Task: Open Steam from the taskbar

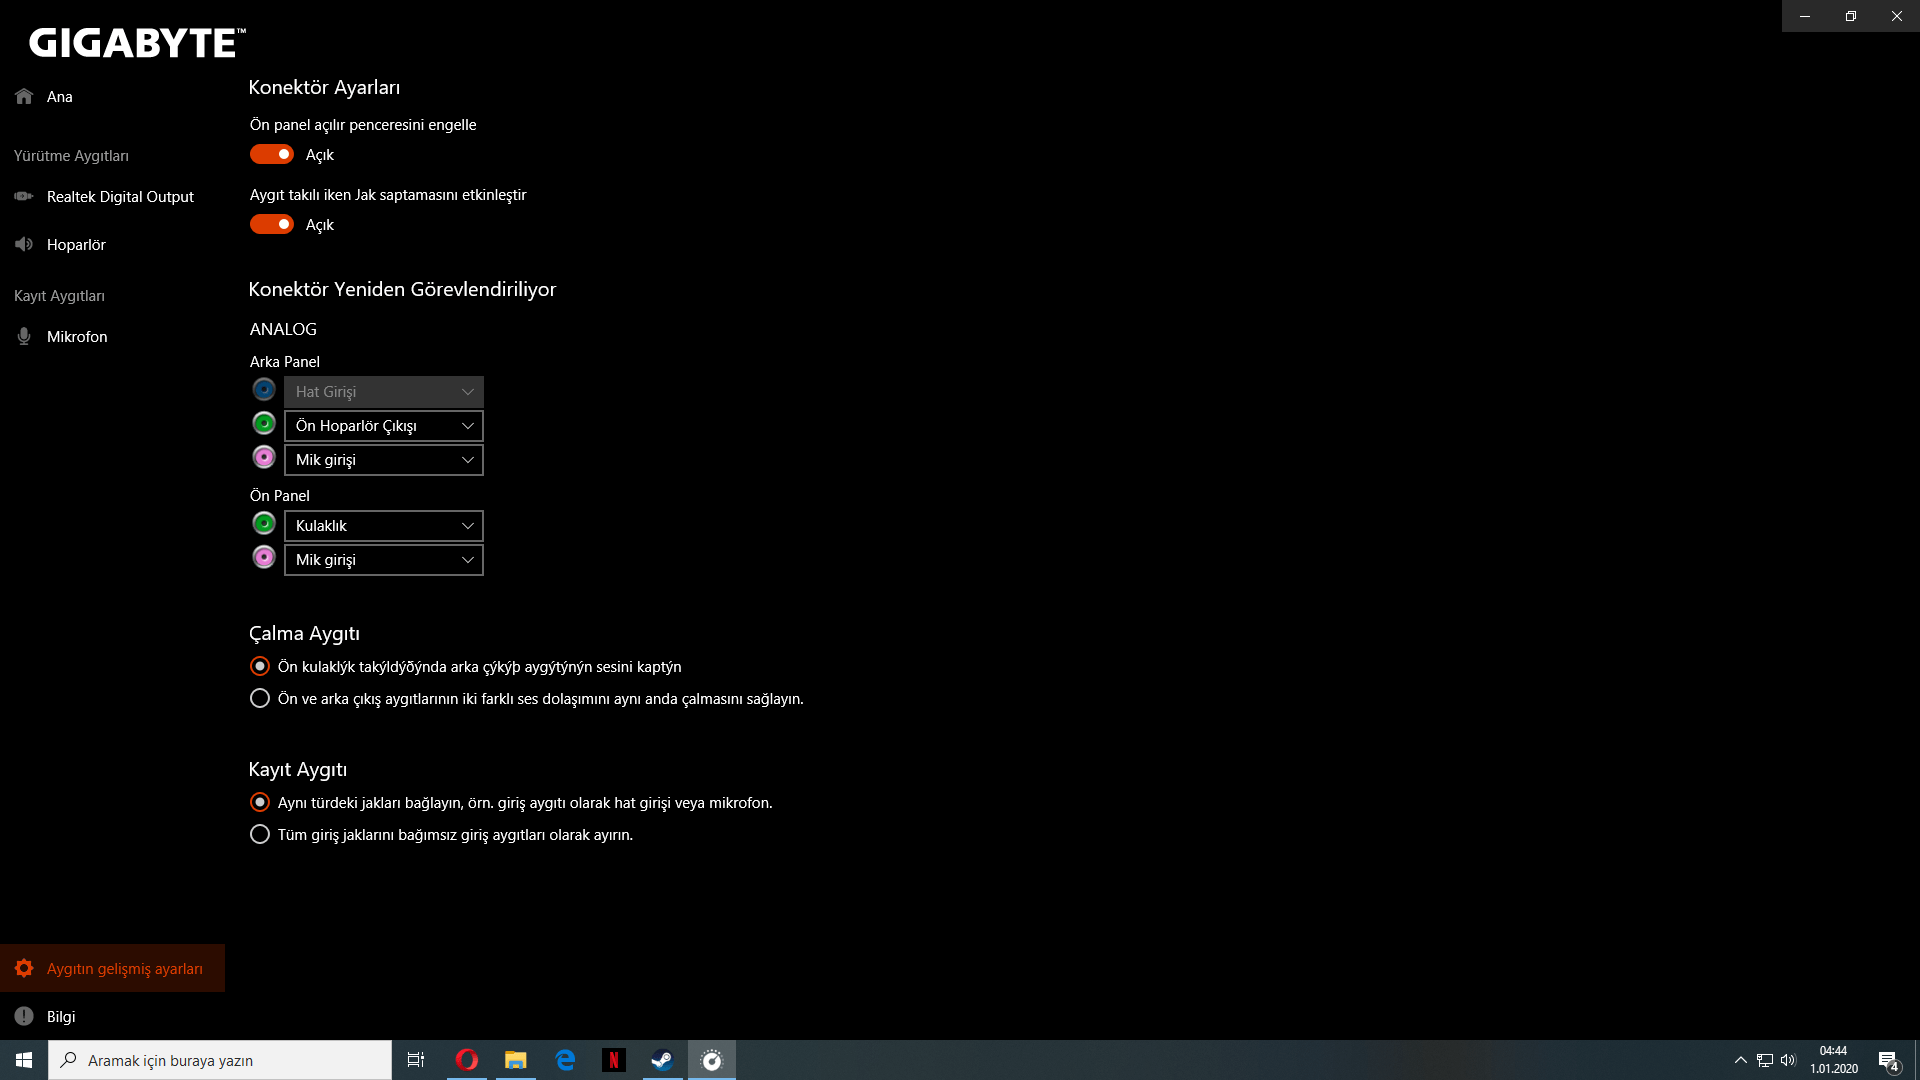Action: 662,1060
